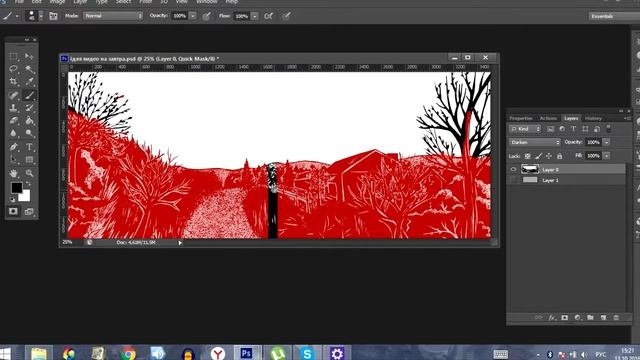Select the Path Selection tool
Viewport: 640px width, 360px height.
coord(13,160)
